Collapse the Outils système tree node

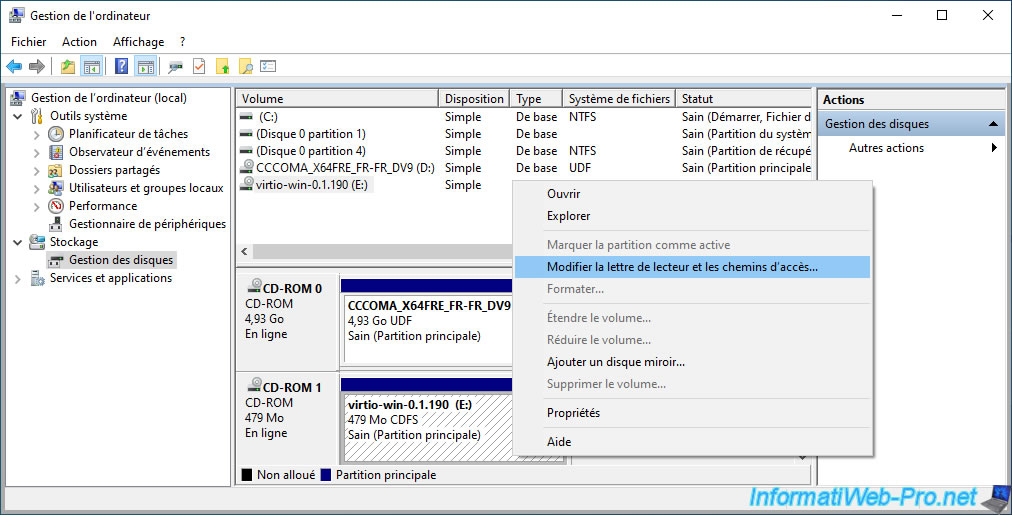(18, 117)
